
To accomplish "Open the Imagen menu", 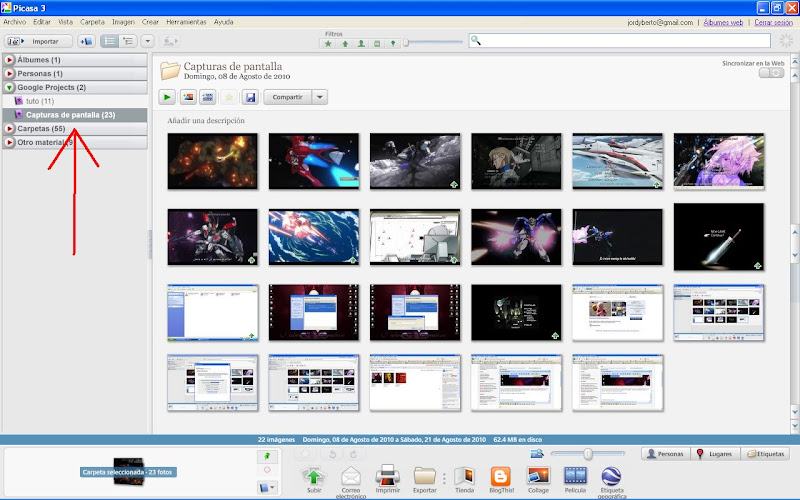I will tap(123, 22).
